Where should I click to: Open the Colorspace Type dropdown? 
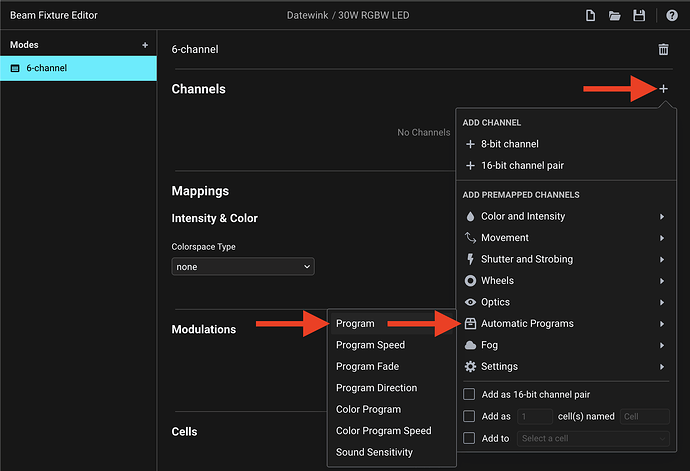click(x=243, y=267)
